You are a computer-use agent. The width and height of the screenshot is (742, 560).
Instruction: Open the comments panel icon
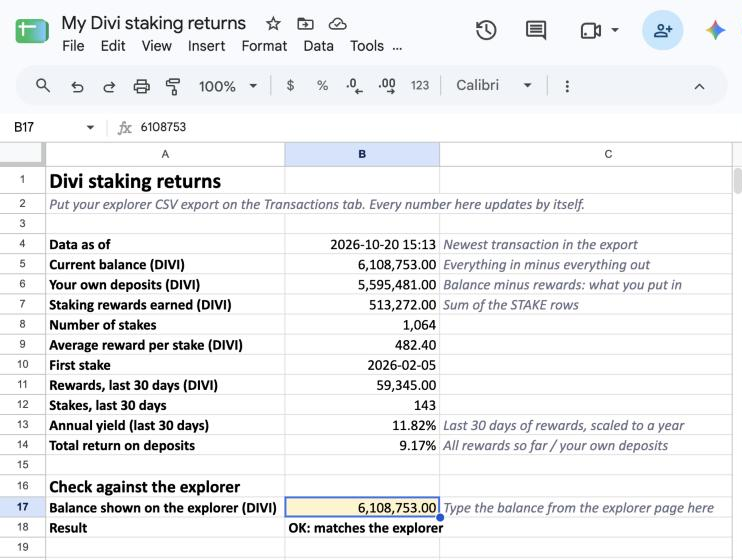coord(536,30)
